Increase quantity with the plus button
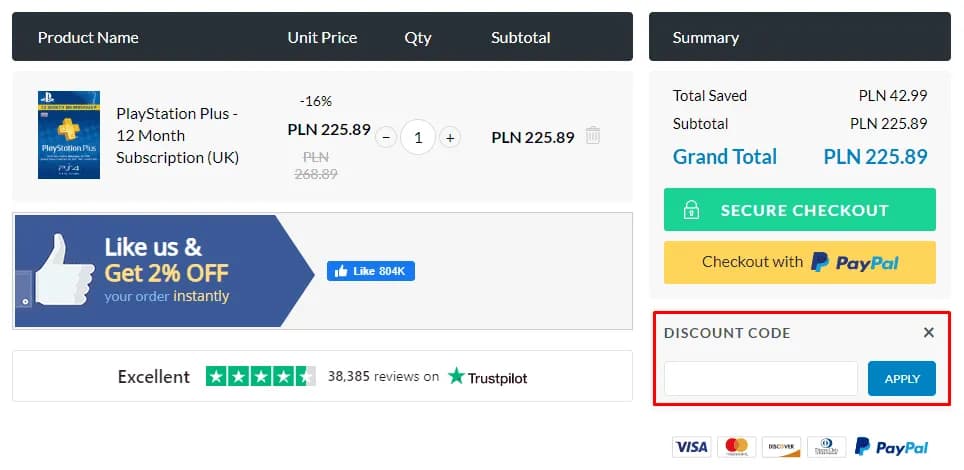This screenshot has width=964, height=470. 450,137
